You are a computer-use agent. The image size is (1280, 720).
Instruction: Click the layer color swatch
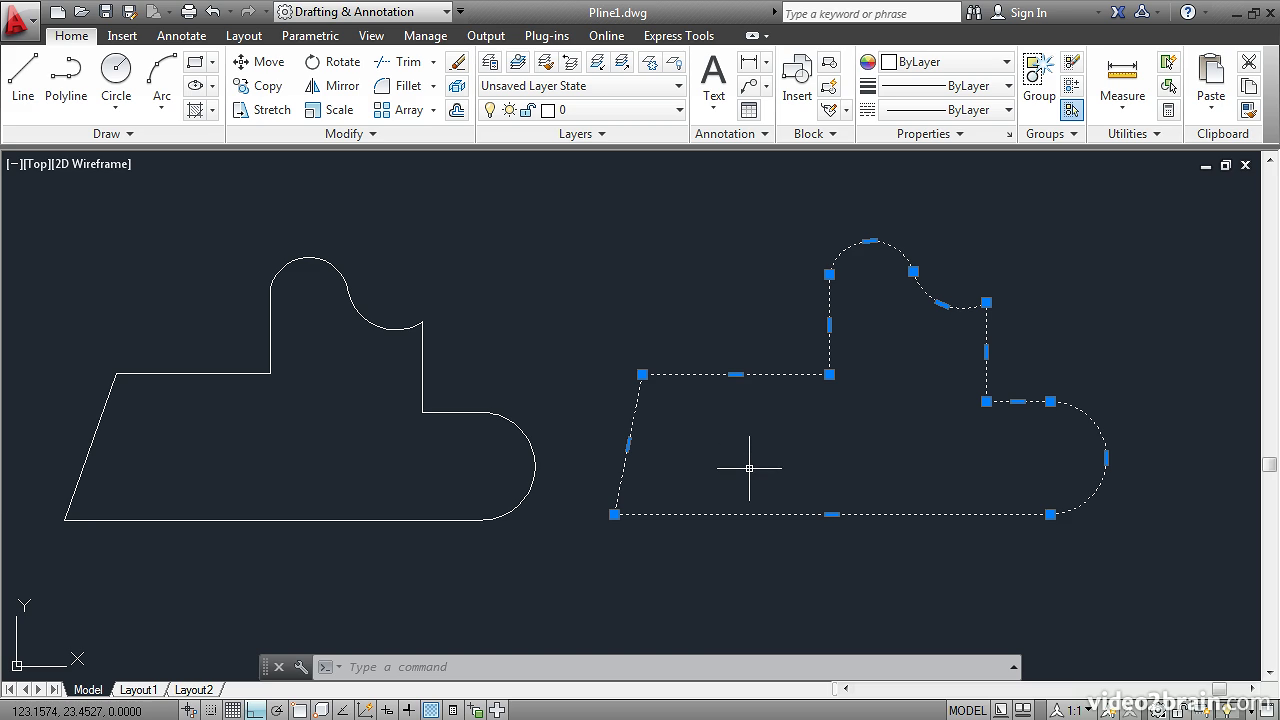[547, 110]
